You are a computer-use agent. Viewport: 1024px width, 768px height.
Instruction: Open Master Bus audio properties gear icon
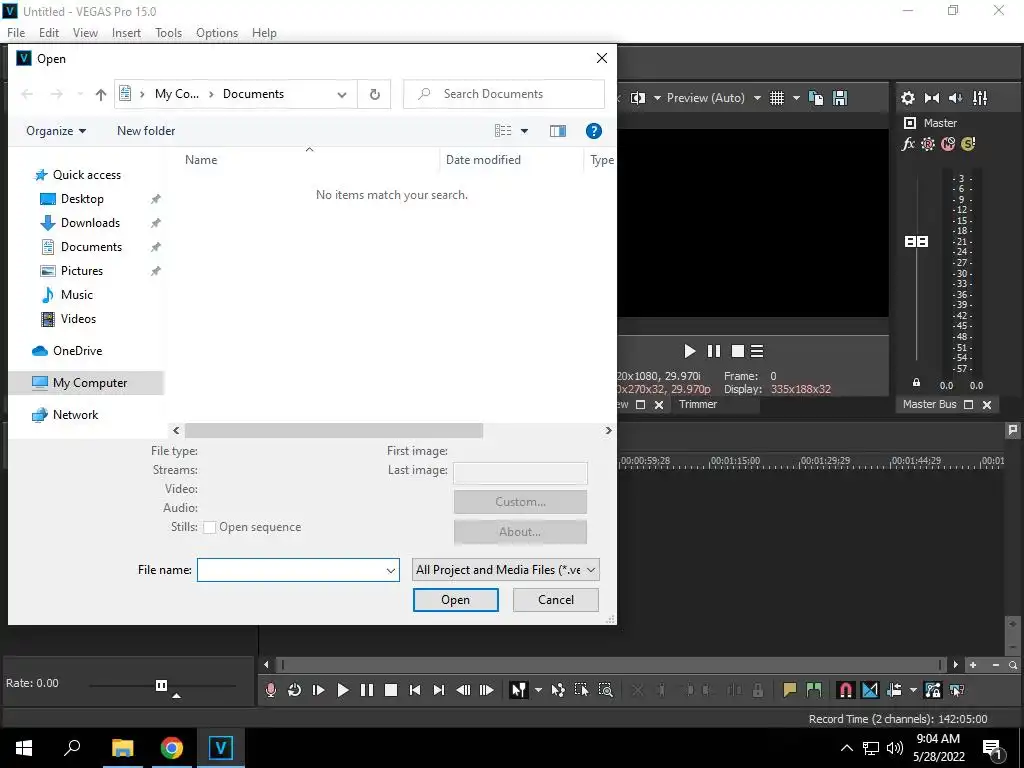pos(908,98)
